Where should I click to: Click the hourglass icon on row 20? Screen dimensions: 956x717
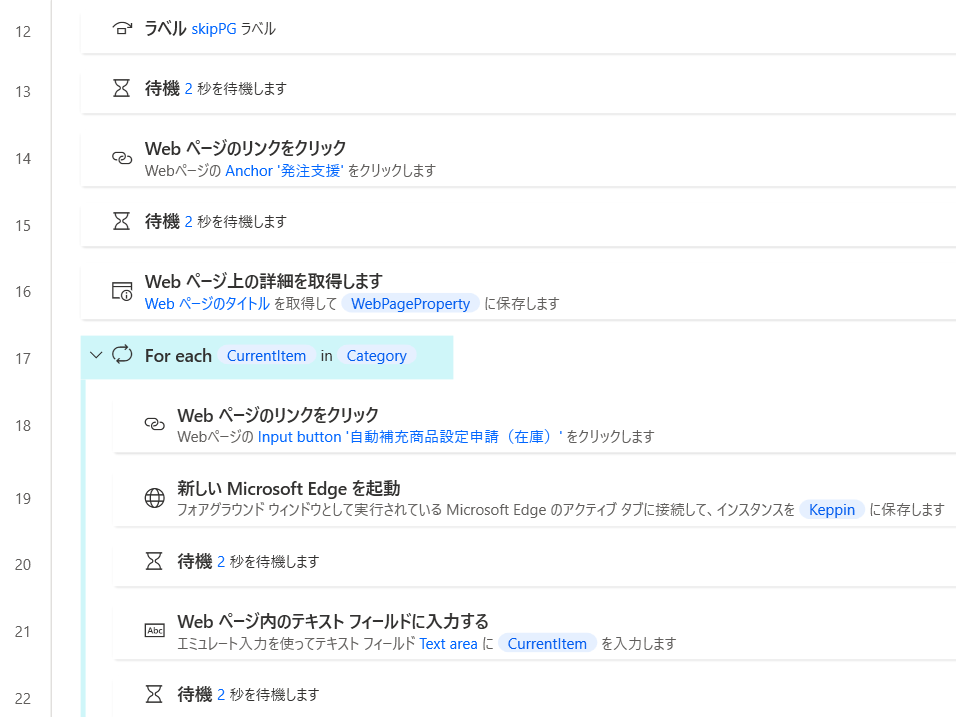154,561
